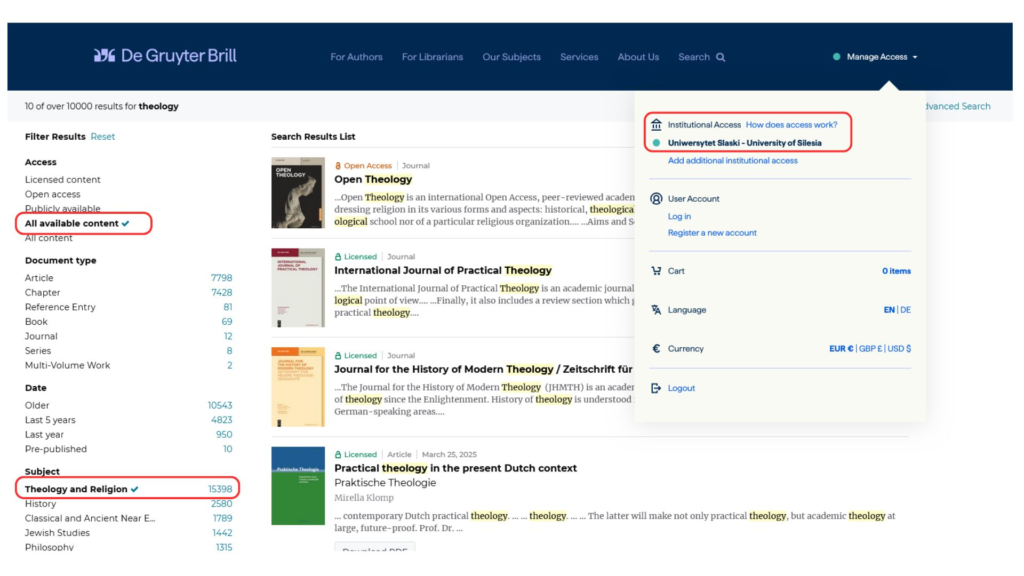Change currency to GBP £
Image resolution: width=1024 pixels, height=576 pixels.
coord(870,349)
